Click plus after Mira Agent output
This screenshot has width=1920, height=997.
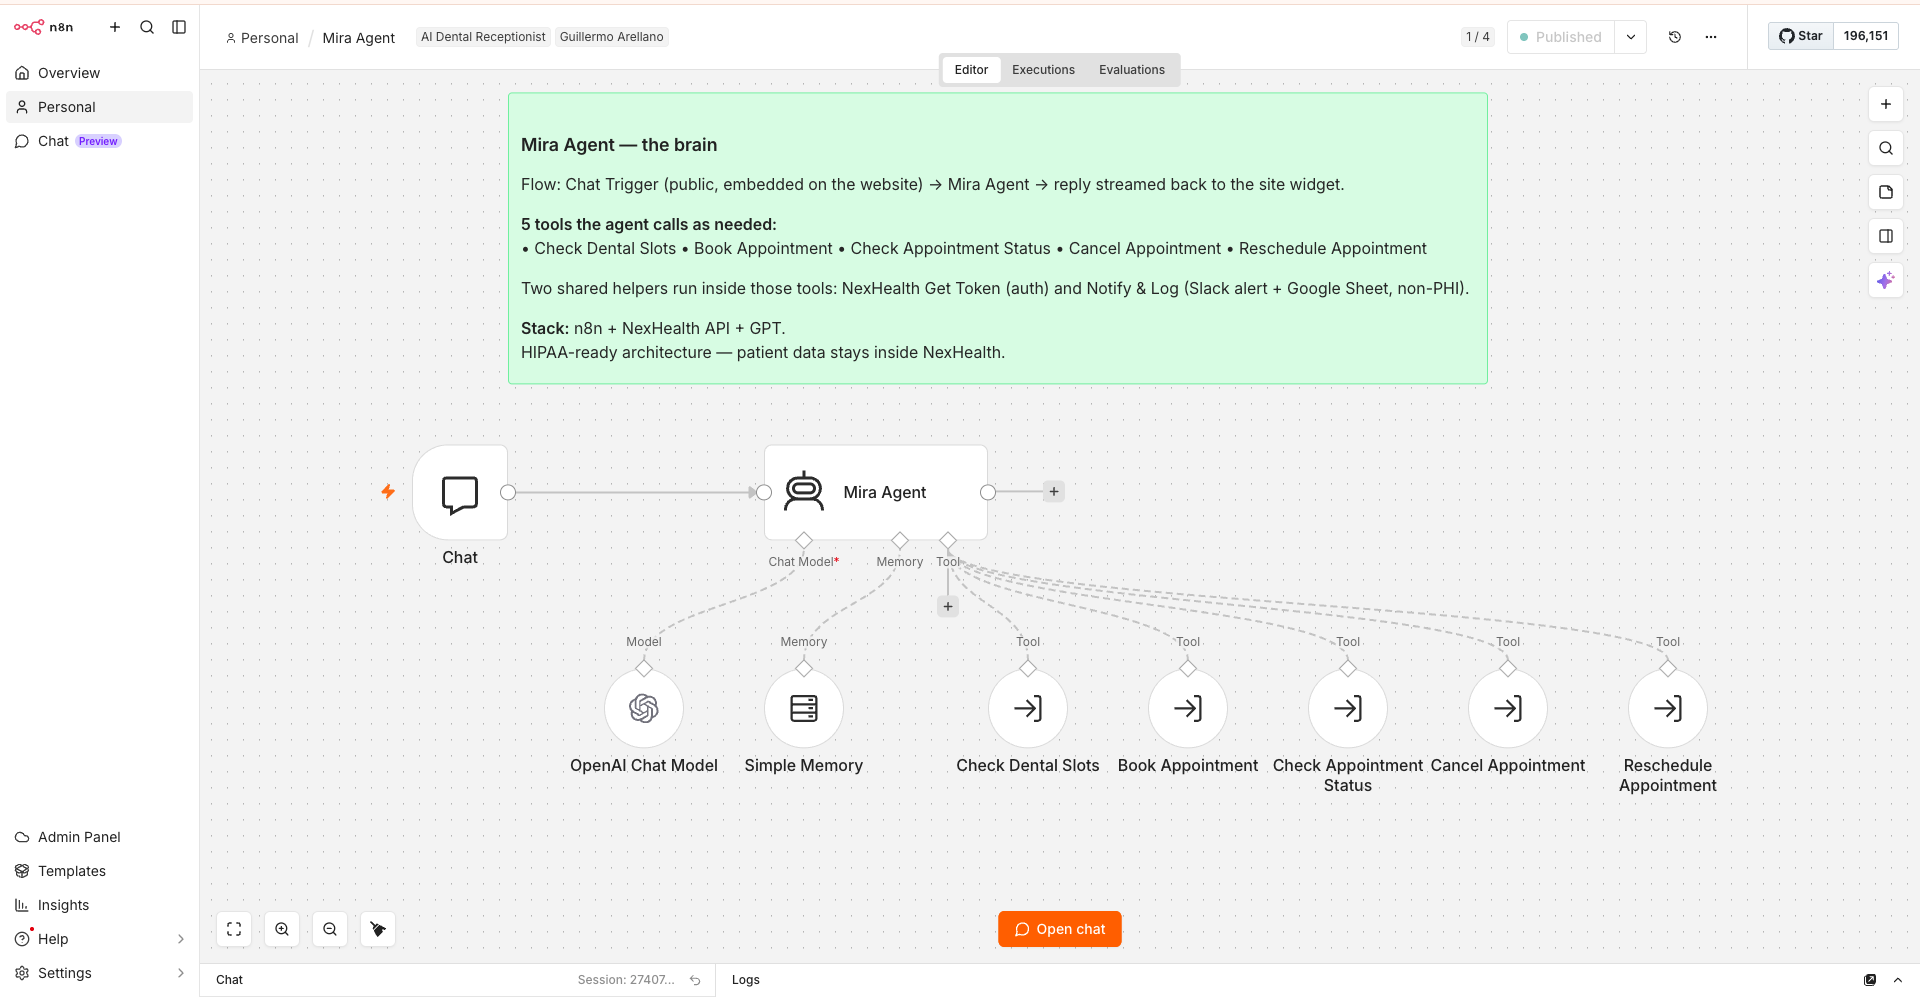pos(1054,492)
